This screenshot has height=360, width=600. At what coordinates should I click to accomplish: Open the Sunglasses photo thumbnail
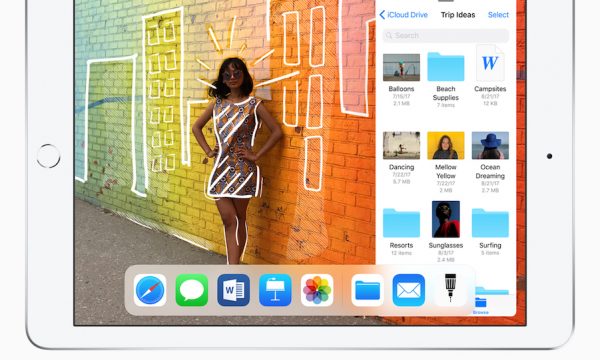446,220
